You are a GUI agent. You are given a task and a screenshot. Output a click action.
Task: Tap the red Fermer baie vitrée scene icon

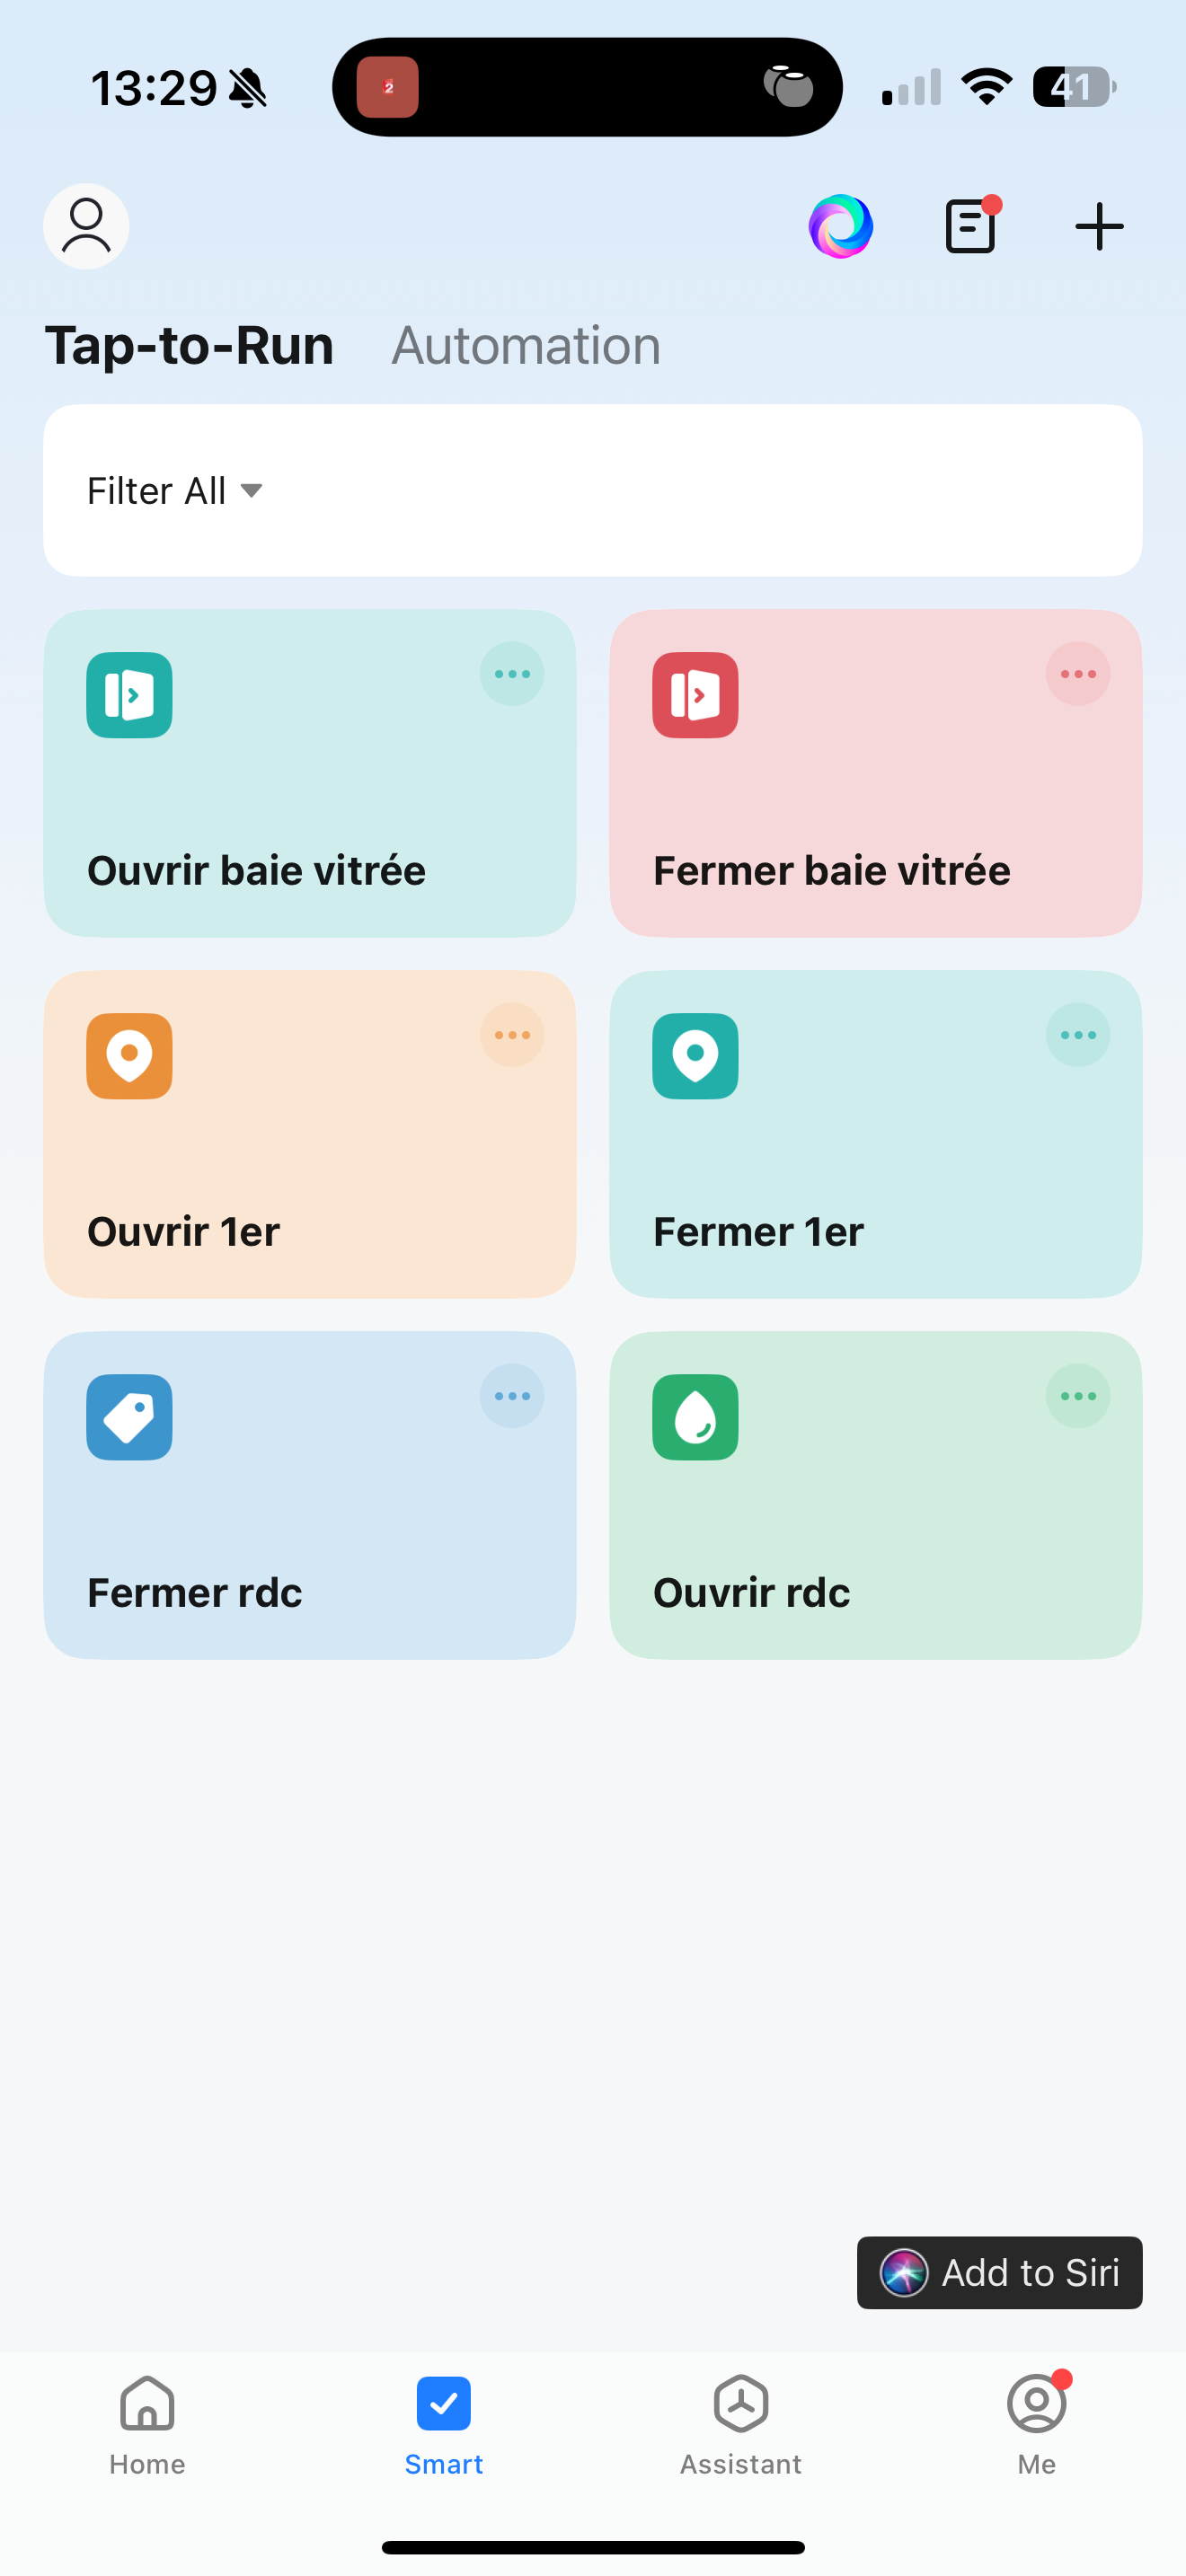coord(695,695)
